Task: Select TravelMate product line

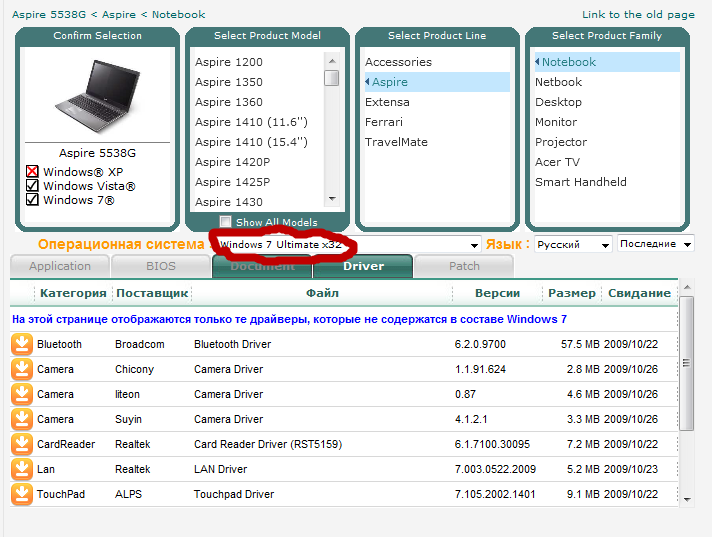Action: 396,142
